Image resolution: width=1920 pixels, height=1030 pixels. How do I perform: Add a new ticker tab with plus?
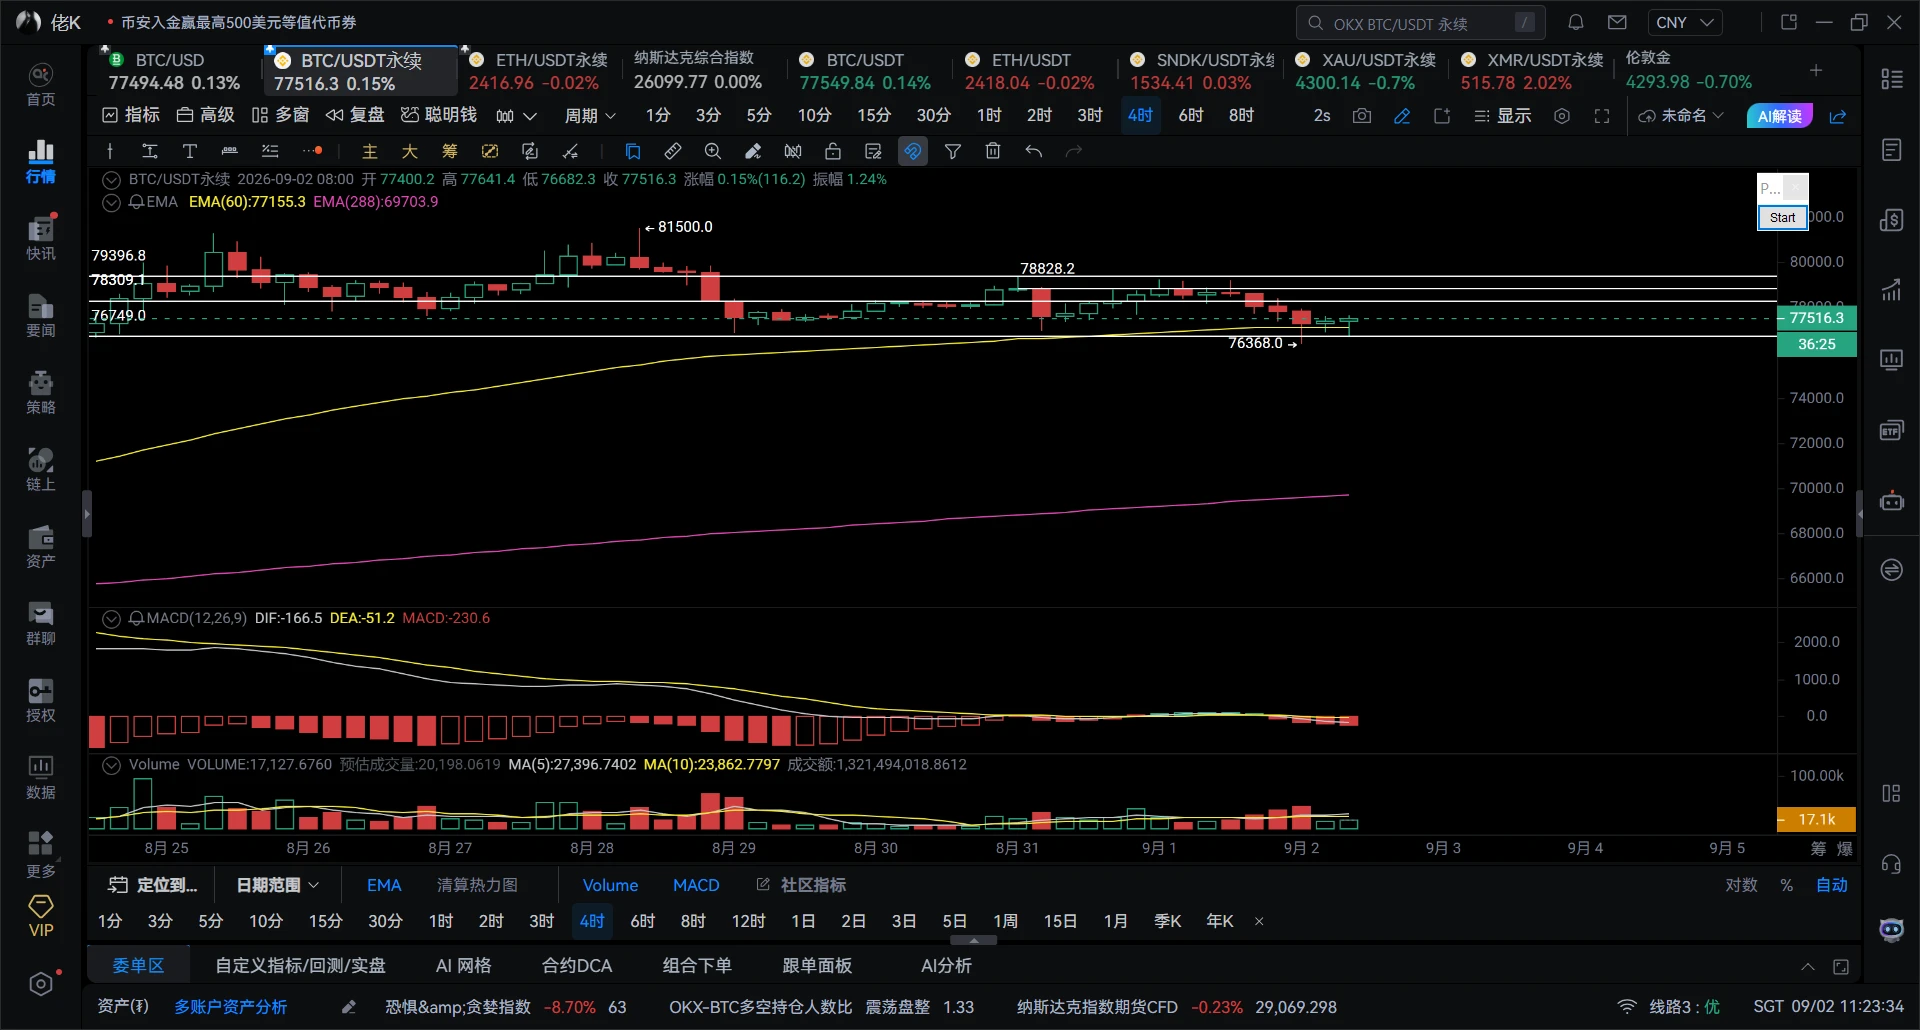click(1816, 70)
